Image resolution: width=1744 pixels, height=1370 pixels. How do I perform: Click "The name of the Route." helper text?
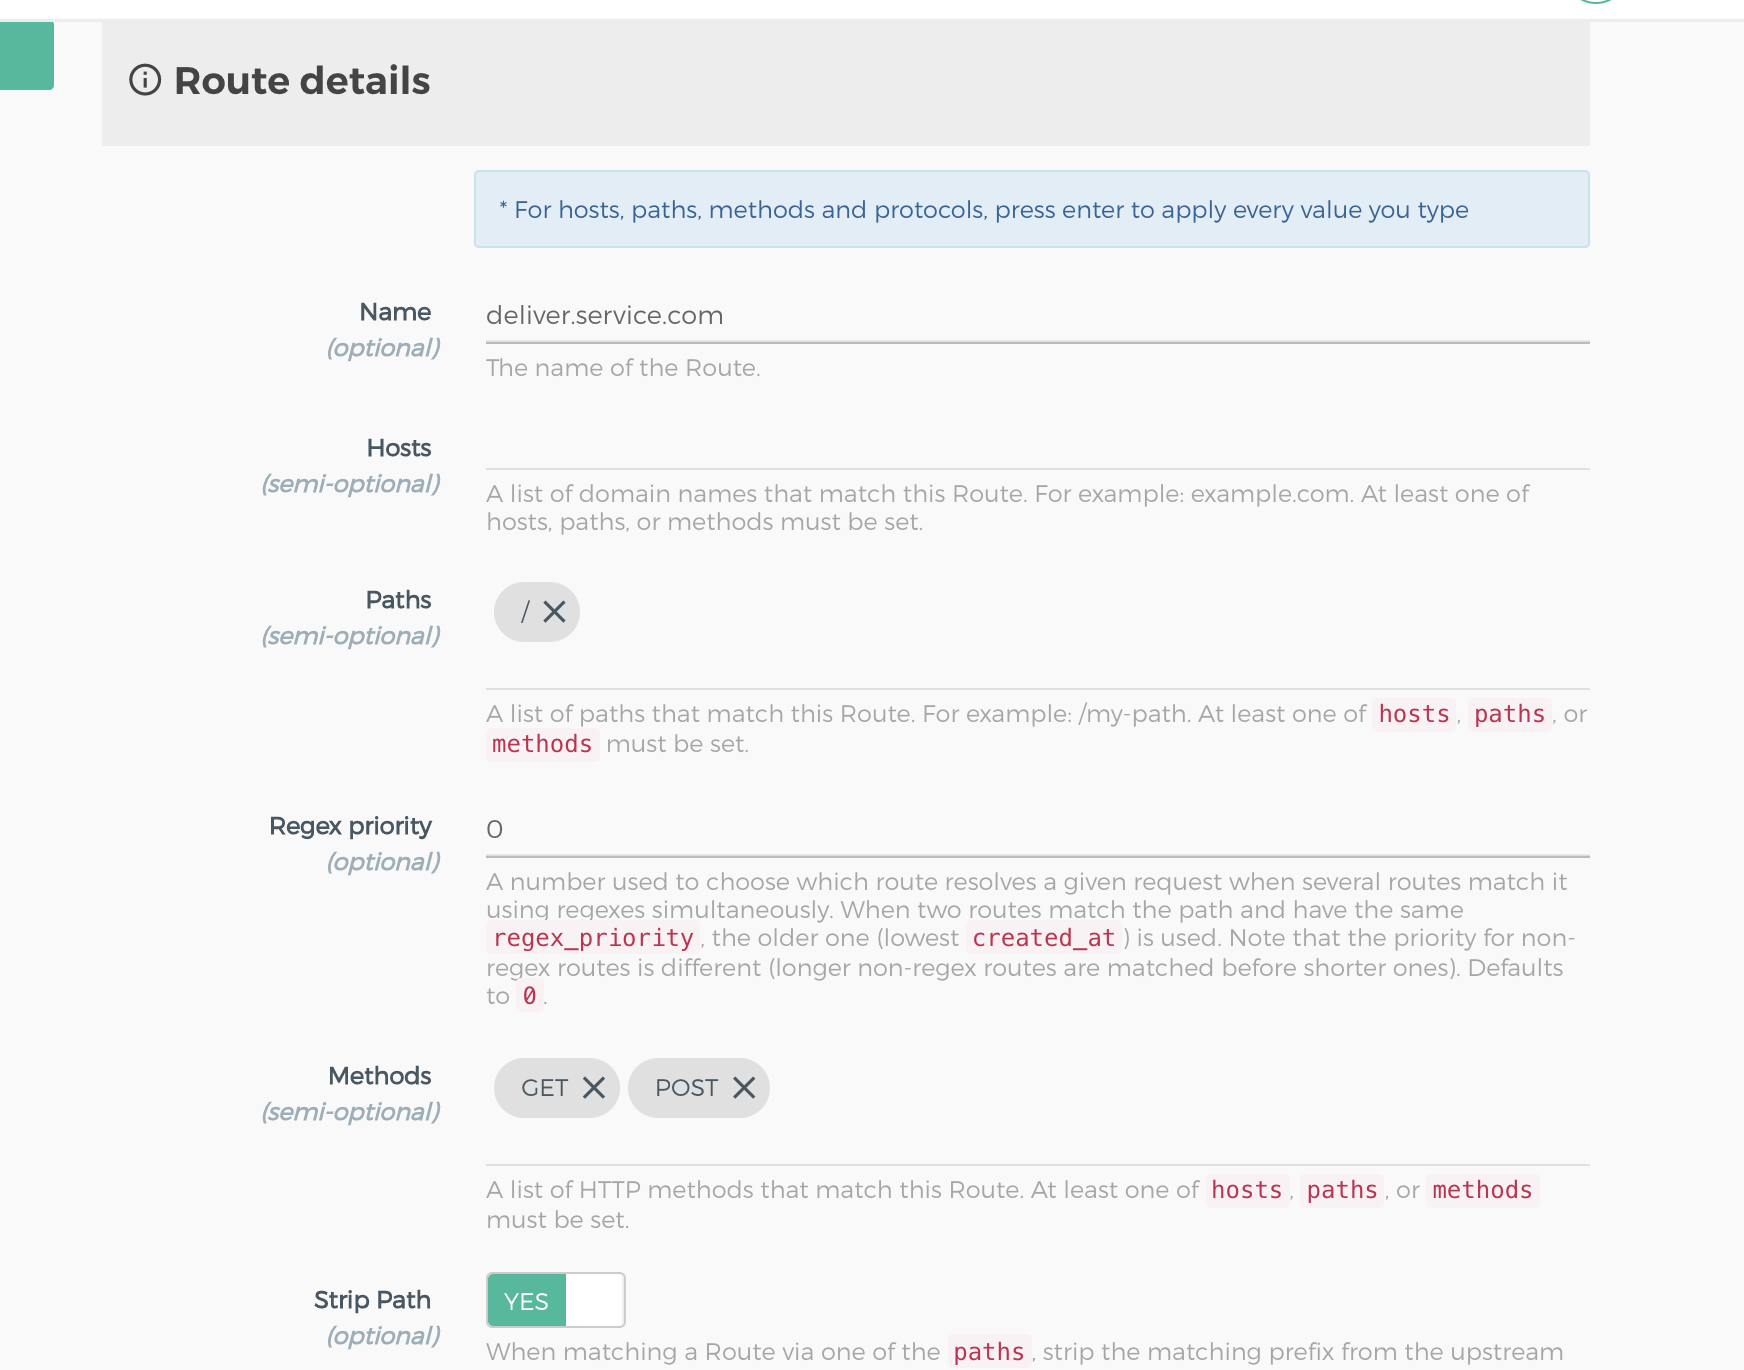(623, 368)
